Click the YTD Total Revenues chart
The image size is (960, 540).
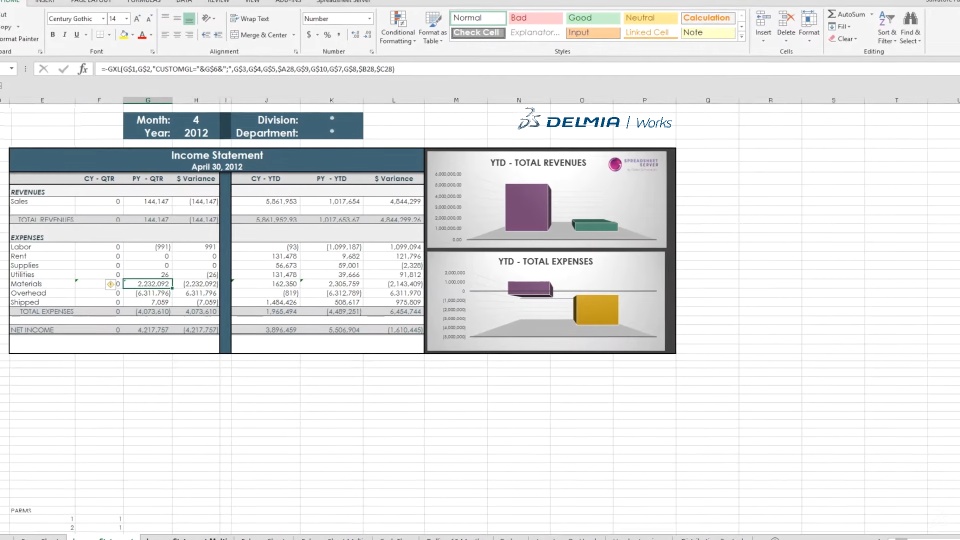pos(546,200)
